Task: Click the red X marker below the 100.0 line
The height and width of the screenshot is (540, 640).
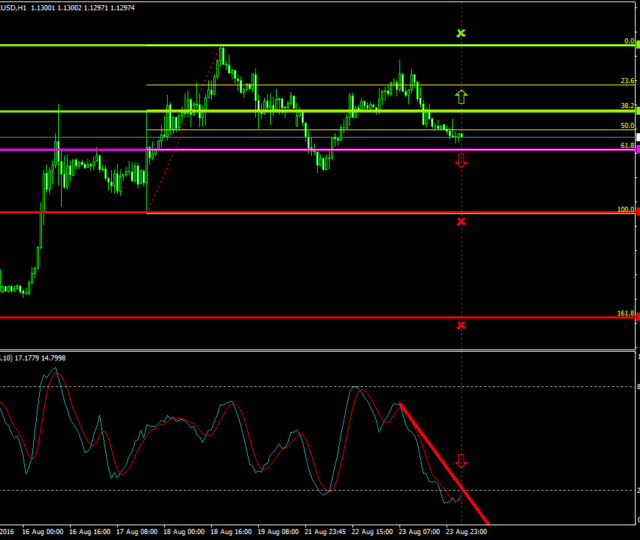Action: (x=461, y=221)
